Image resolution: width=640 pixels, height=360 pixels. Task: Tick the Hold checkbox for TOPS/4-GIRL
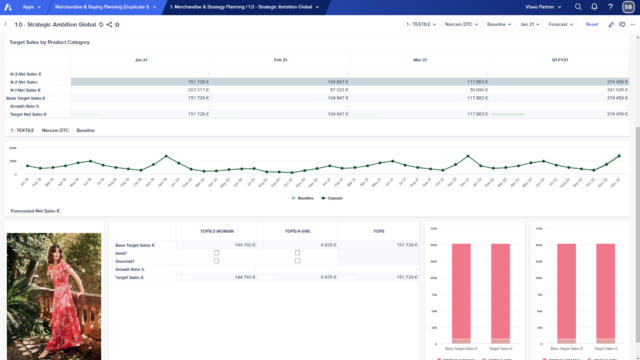(x=298, y=253)
